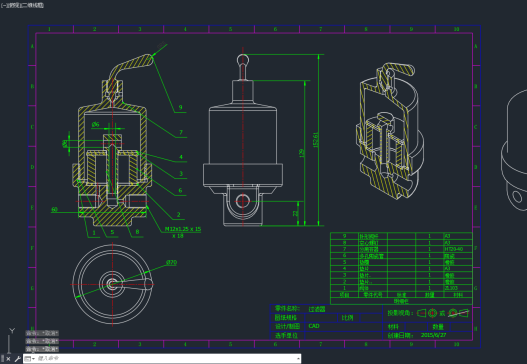Select the 22 vertical dimension
This screenshot has height=364, width=527.
295,213
